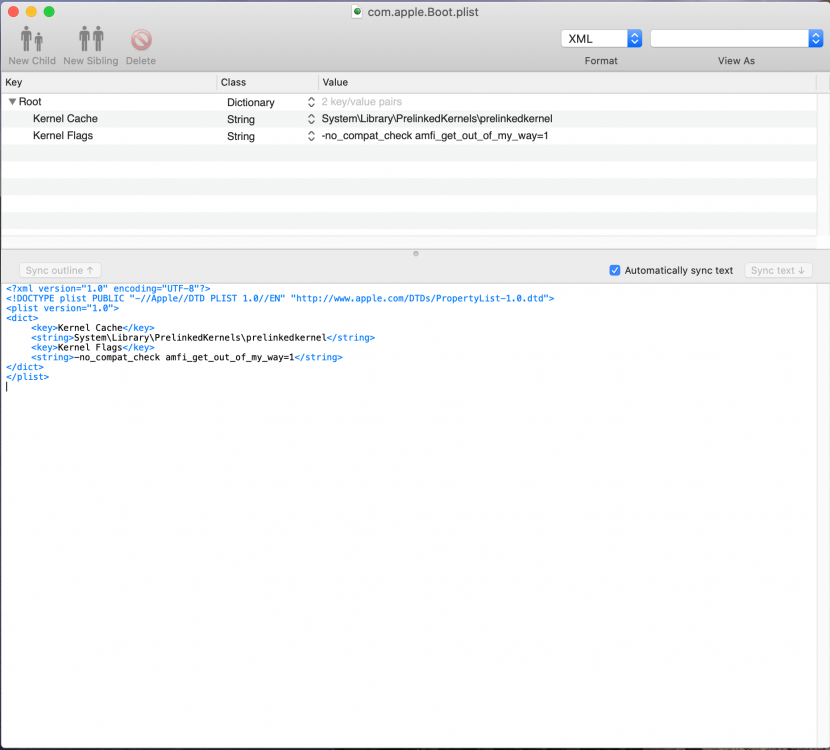Click the amfi_get_out_of_my_way string XML line

187,357
